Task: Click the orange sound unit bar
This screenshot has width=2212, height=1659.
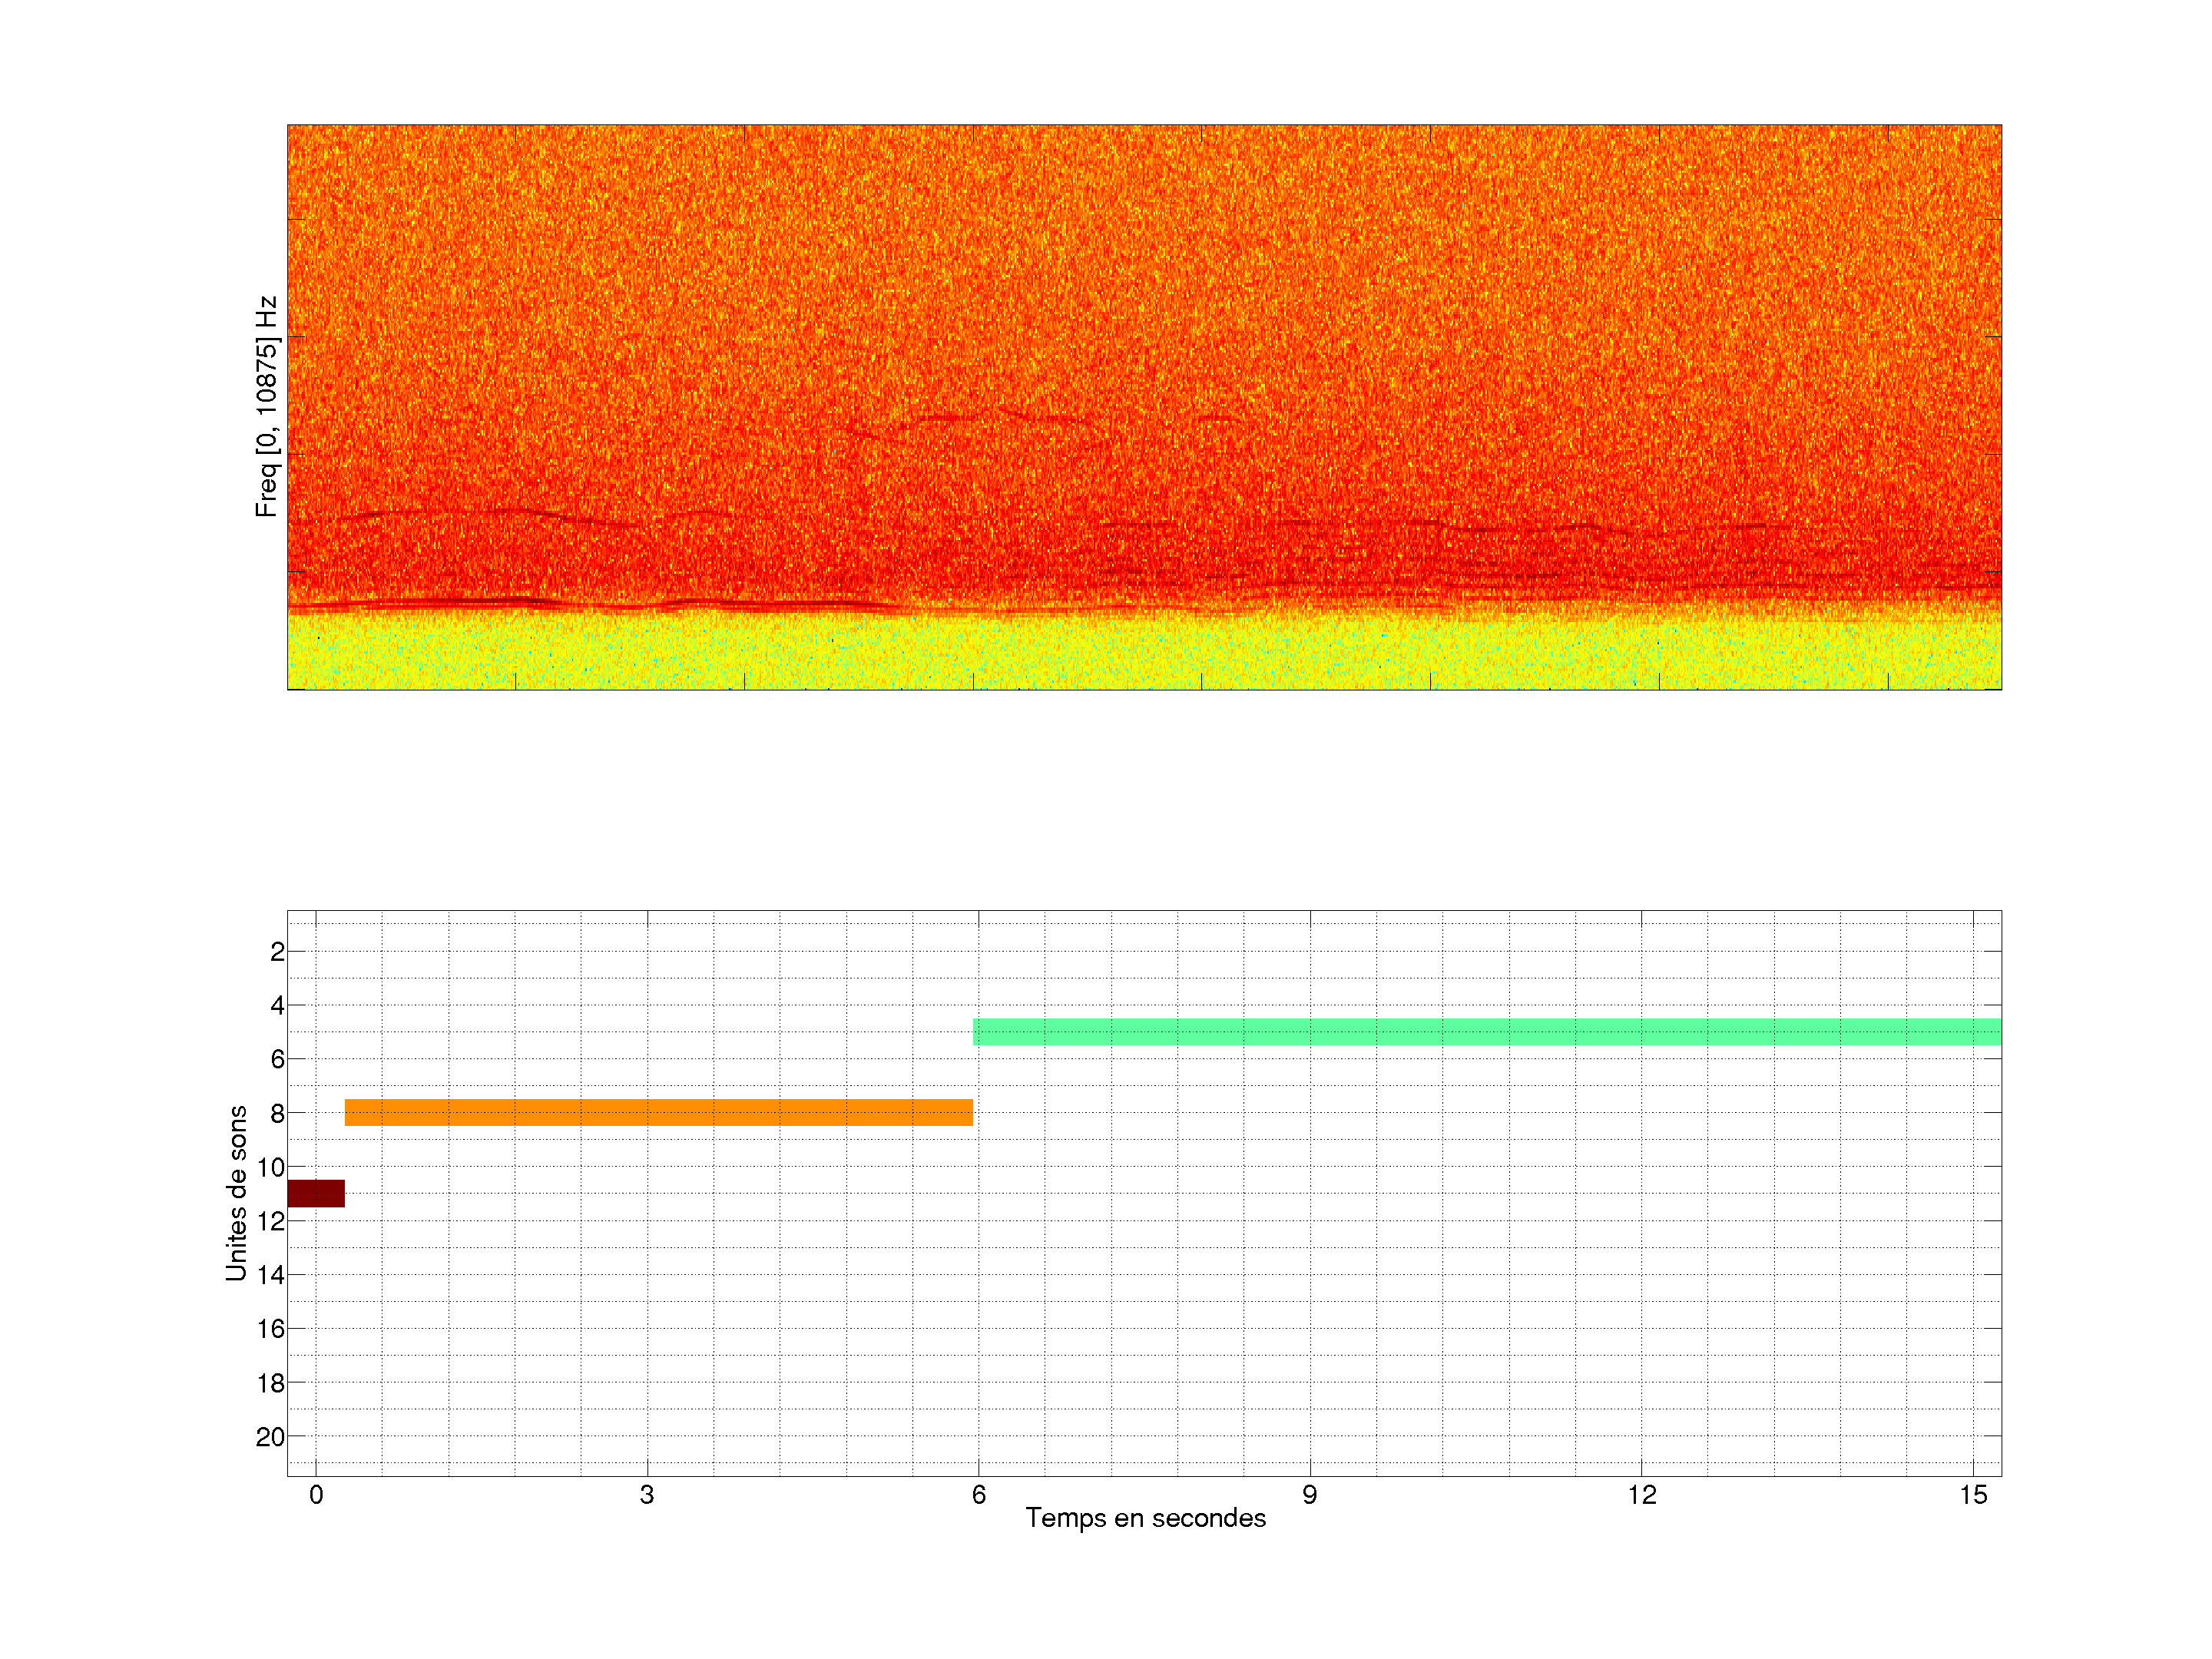Action: [658, 1112]
